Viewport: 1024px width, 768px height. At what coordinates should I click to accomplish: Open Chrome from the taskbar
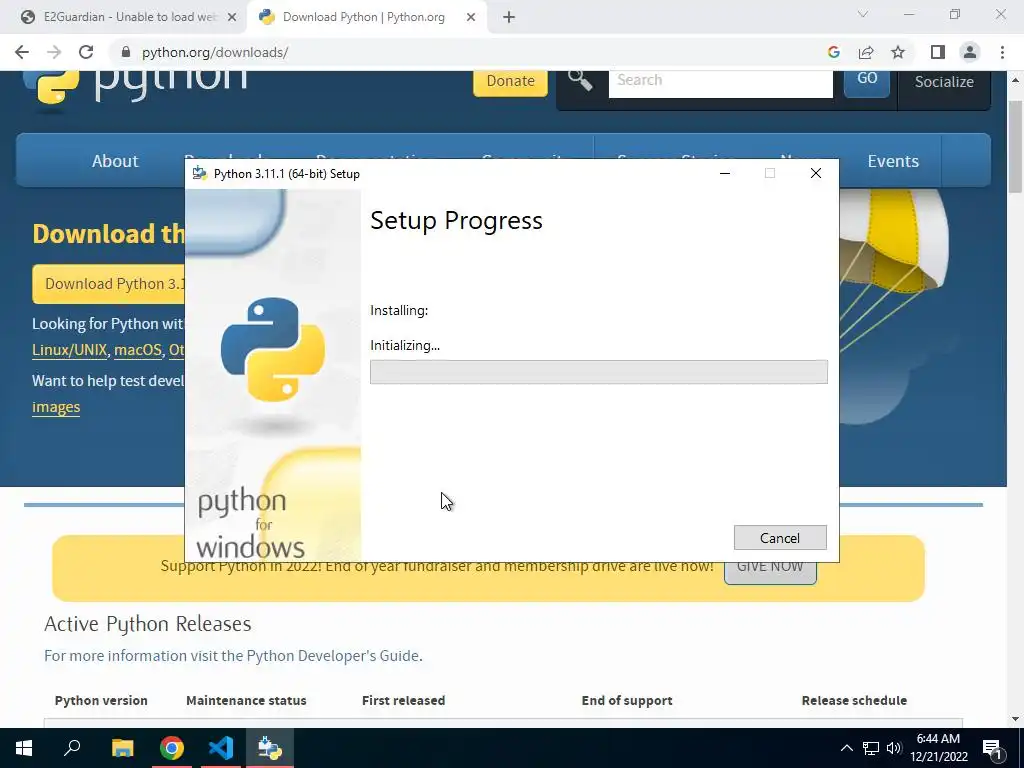pos(172,748)
